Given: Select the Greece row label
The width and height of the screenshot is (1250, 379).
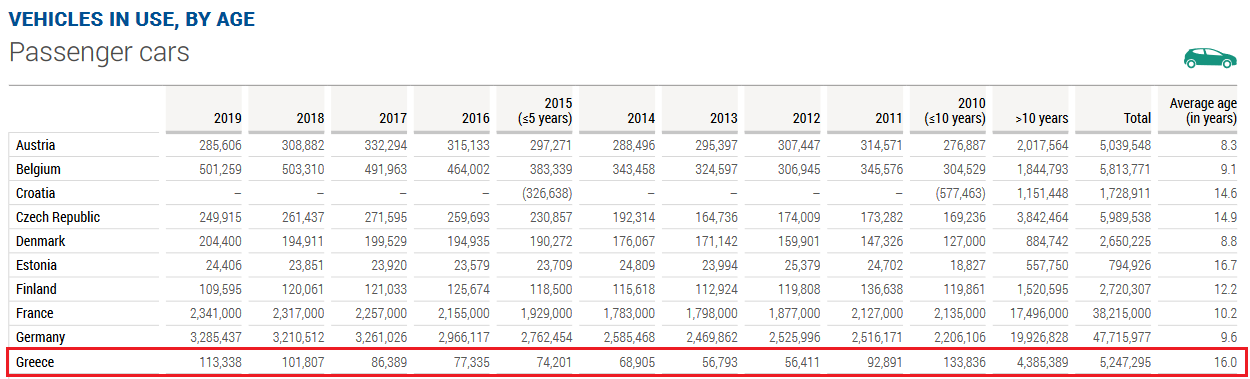Looking at the screenshot, I should (35, 362).
